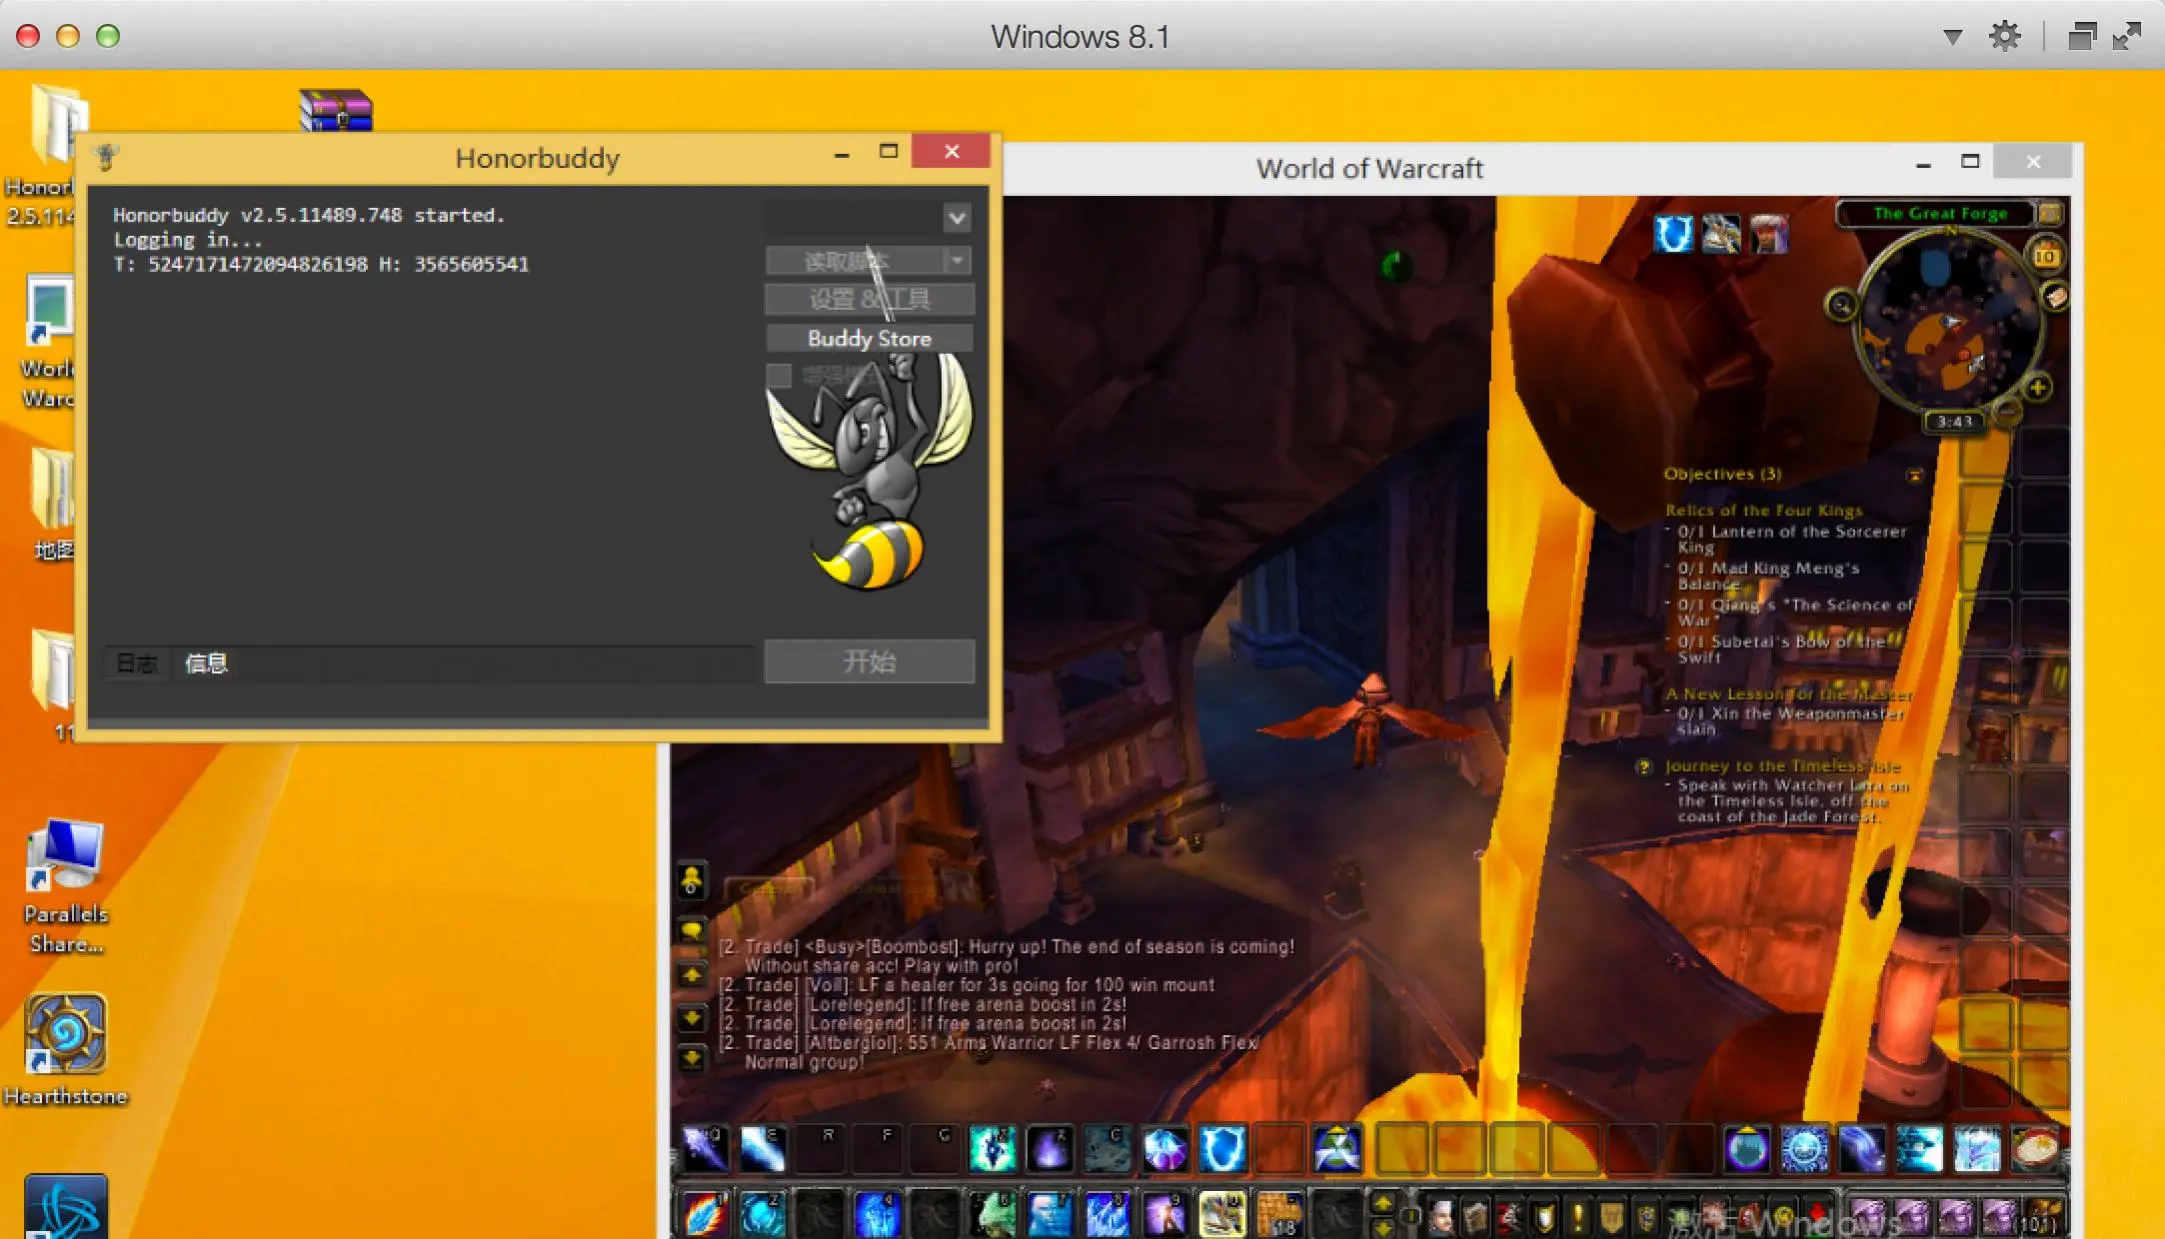This screenshot has width=2165, height=1239.
Task: Click the fireball spell in bottom action bar
Action: pyautogui.click(x=705, y=1214)
